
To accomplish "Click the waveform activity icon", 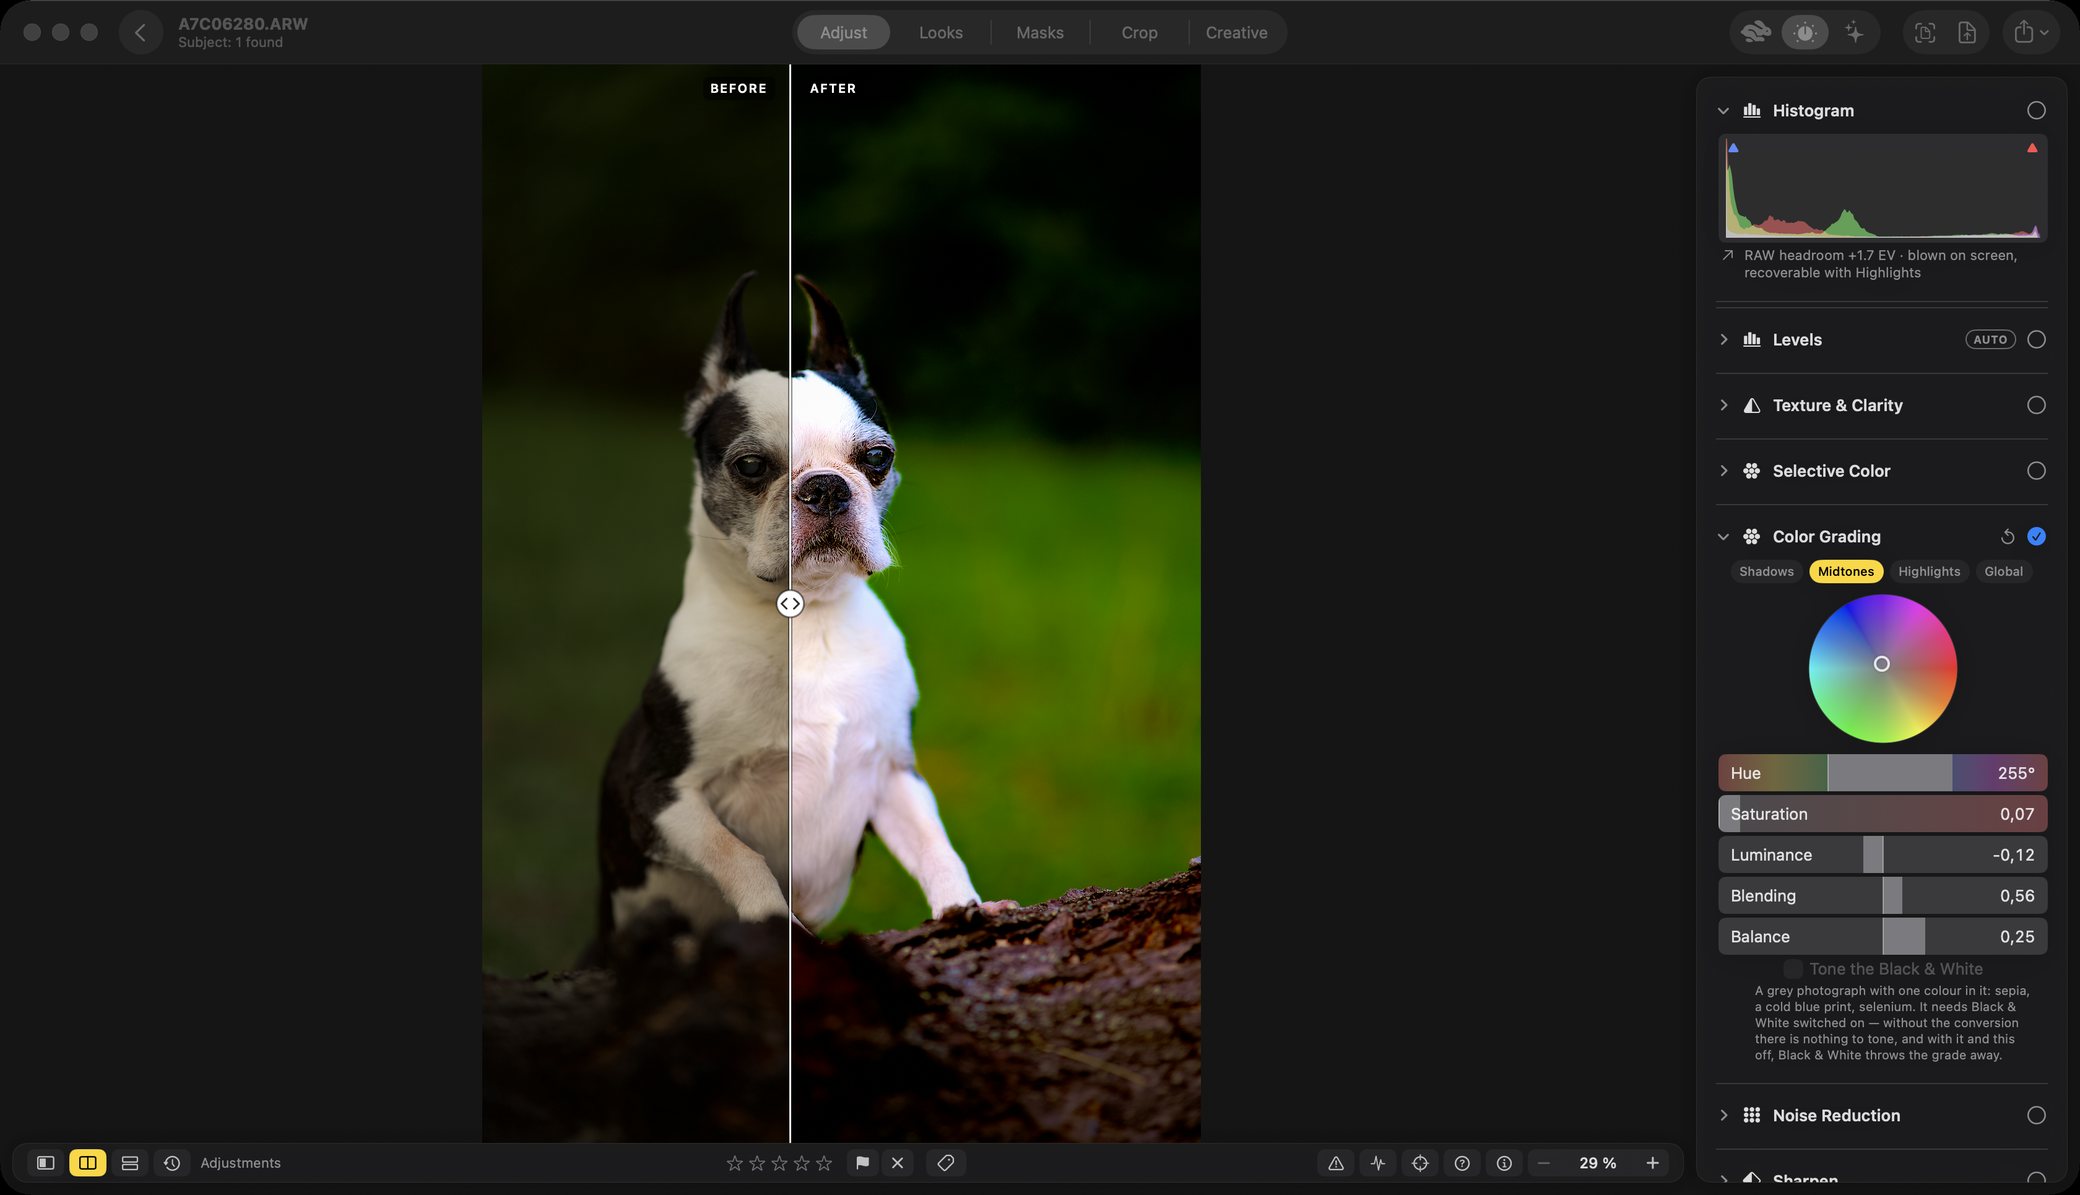I will click(1378, 1163).
